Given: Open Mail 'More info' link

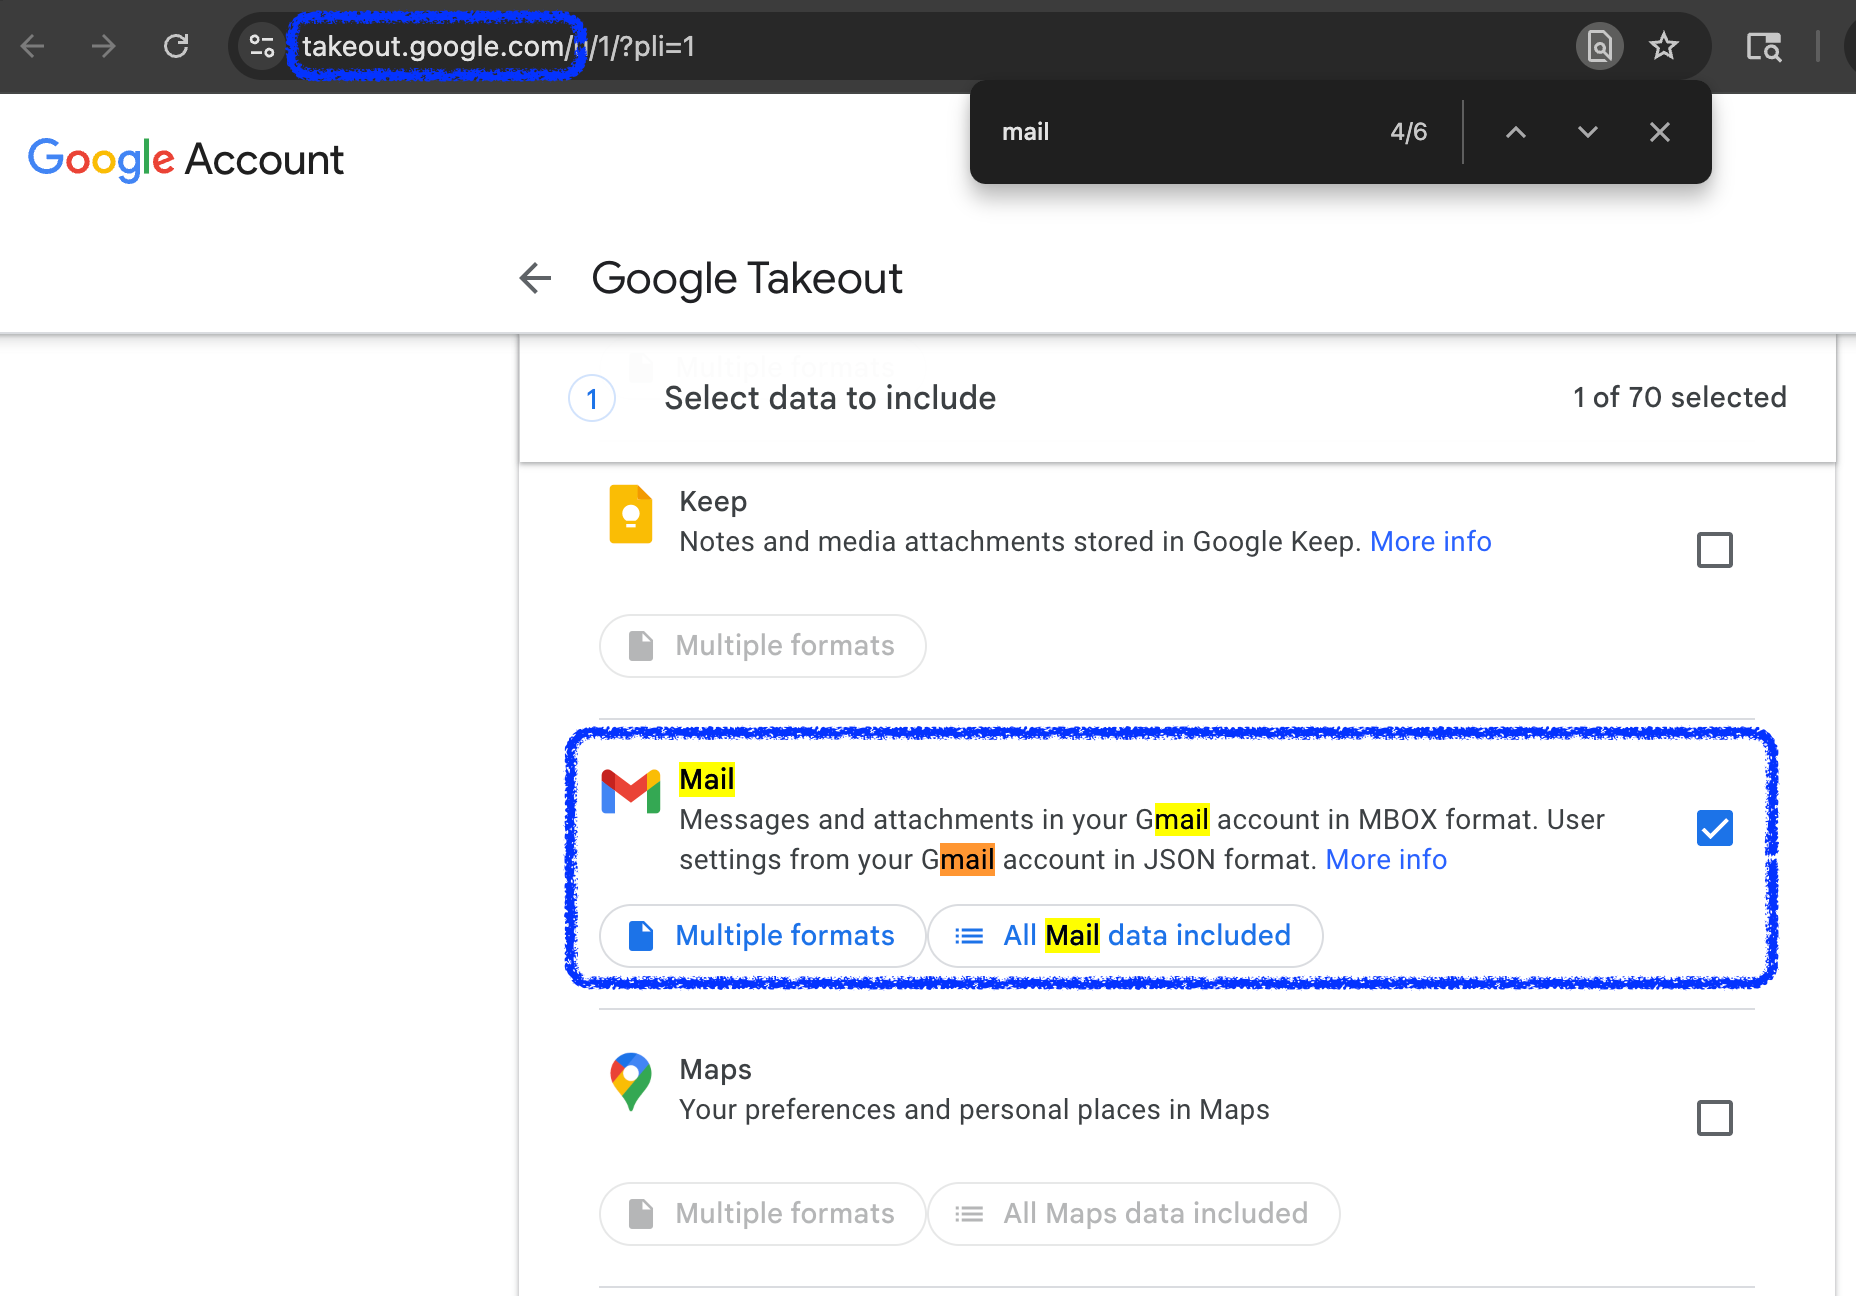Looking at the screenshot, I should point(1386,859).
